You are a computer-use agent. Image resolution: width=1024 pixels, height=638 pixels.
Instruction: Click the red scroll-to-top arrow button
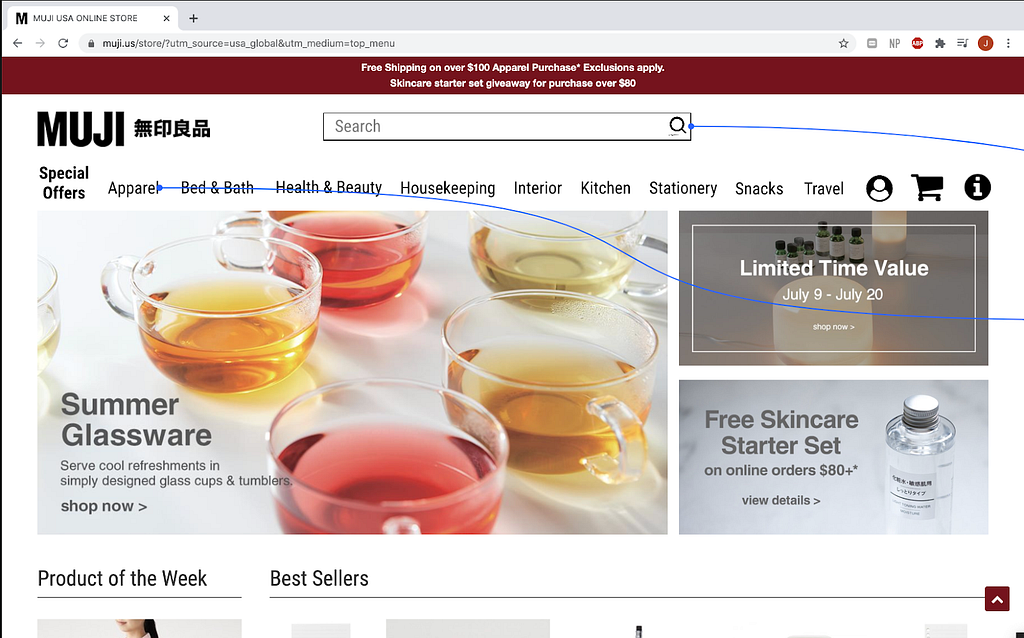click(x=997, y=599)
